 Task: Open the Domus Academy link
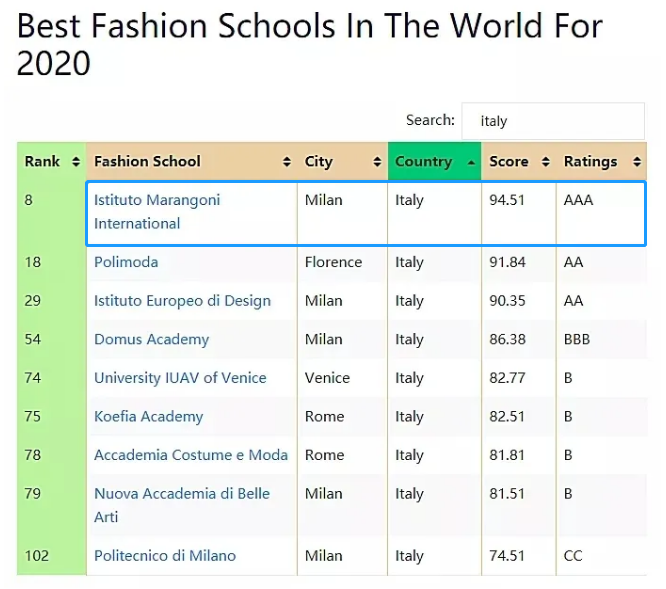point(152,339)
